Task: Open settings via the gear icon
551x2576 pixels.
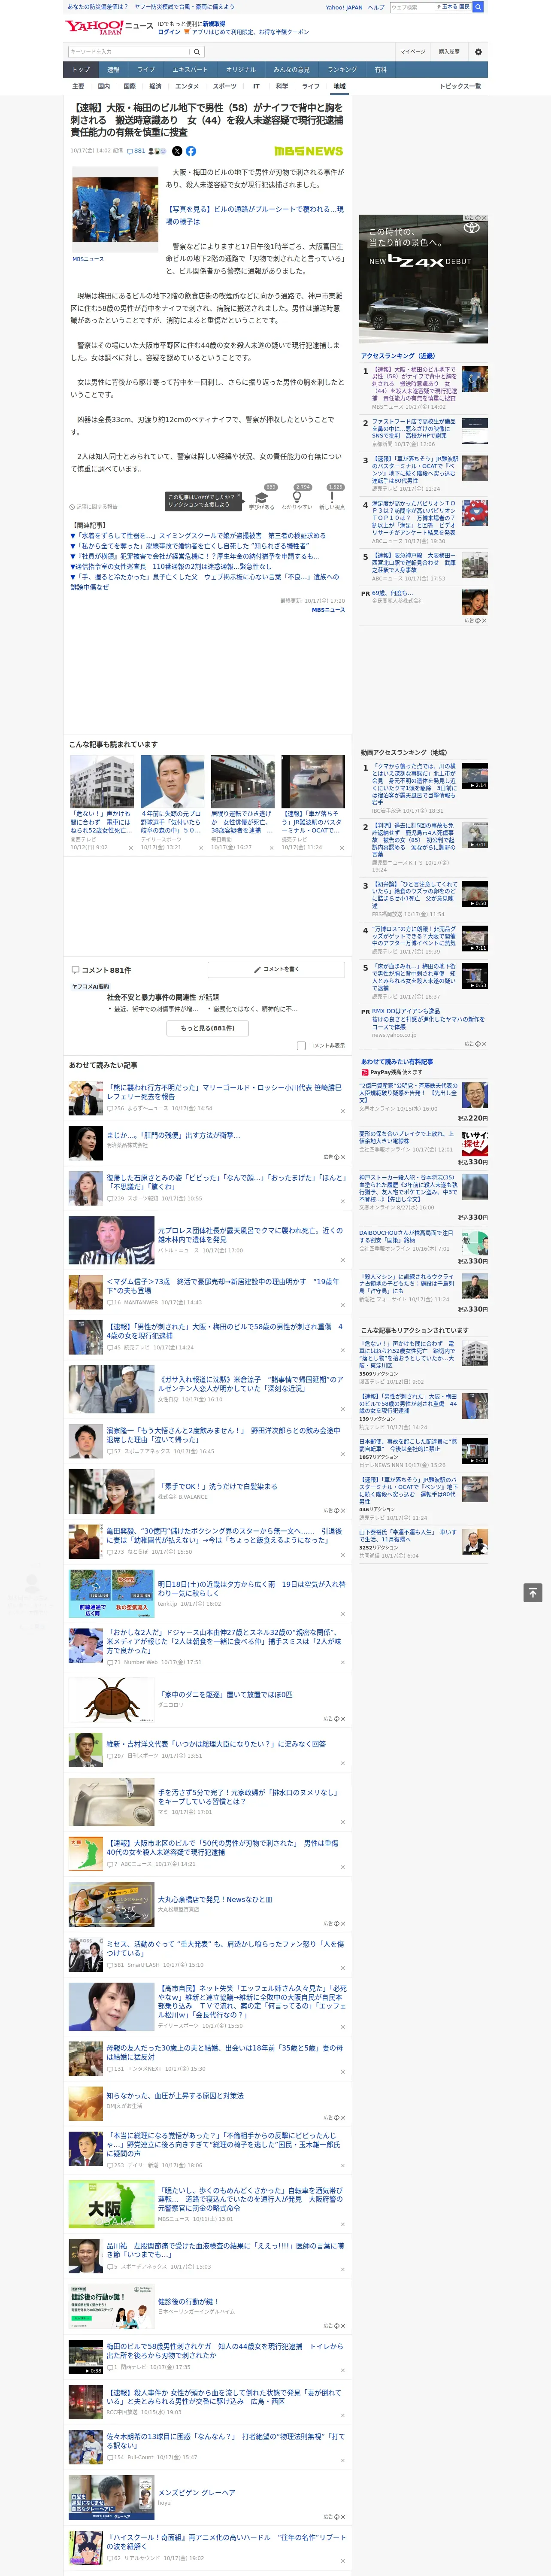Action: click(478, 52)
